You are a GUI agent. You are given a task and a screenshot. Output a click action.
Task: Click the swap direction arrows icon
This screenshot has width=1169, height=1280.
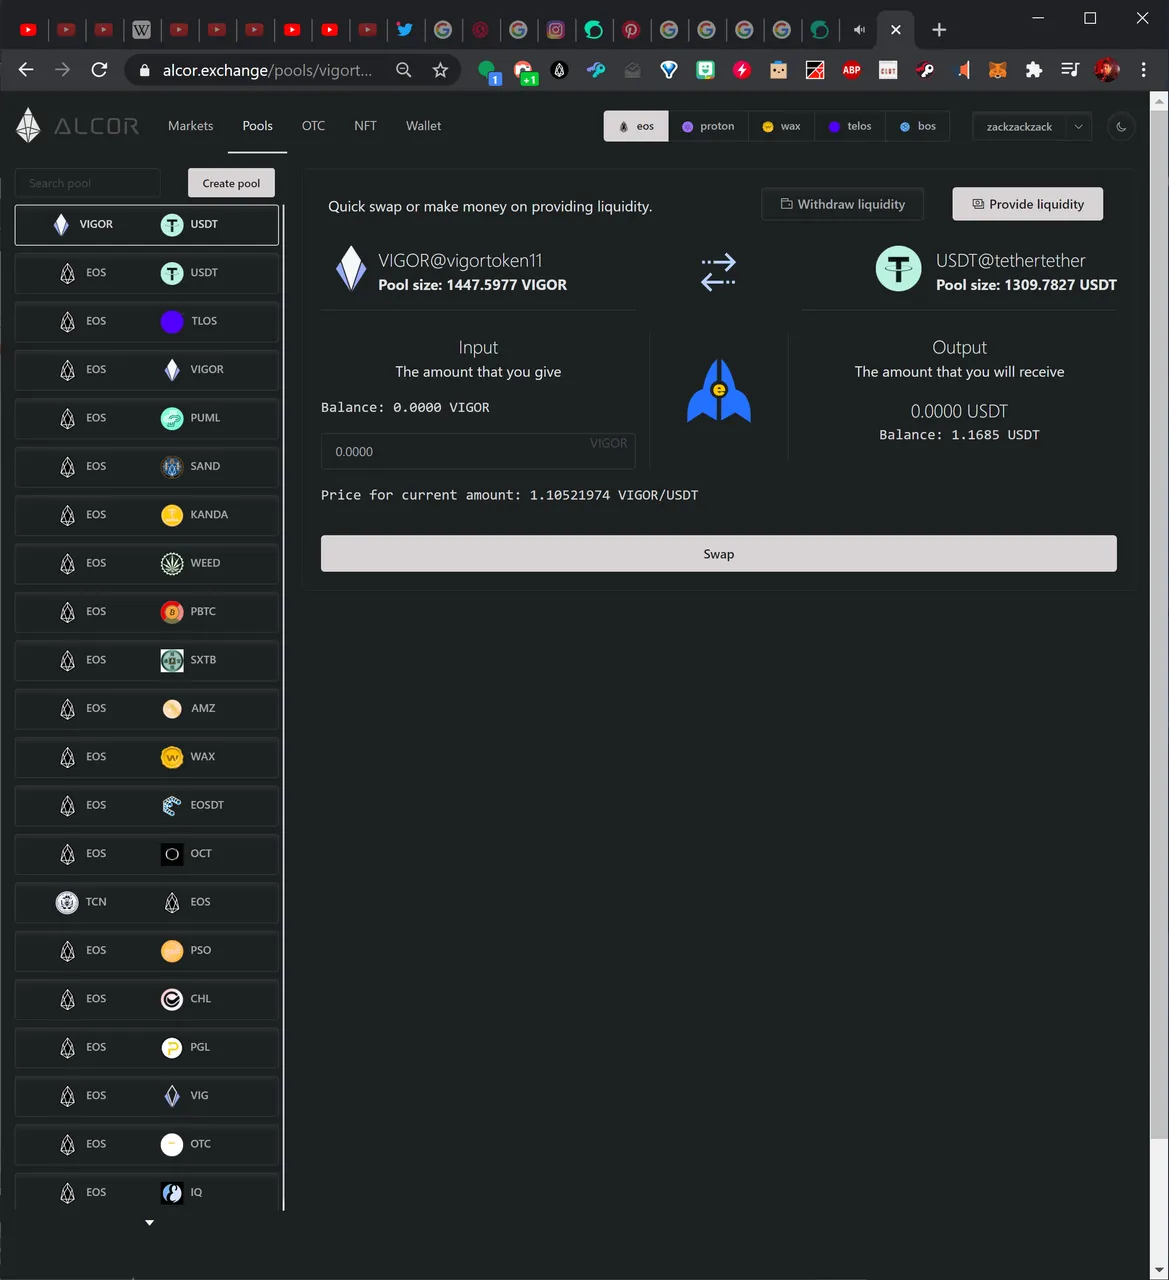(718, 272)
